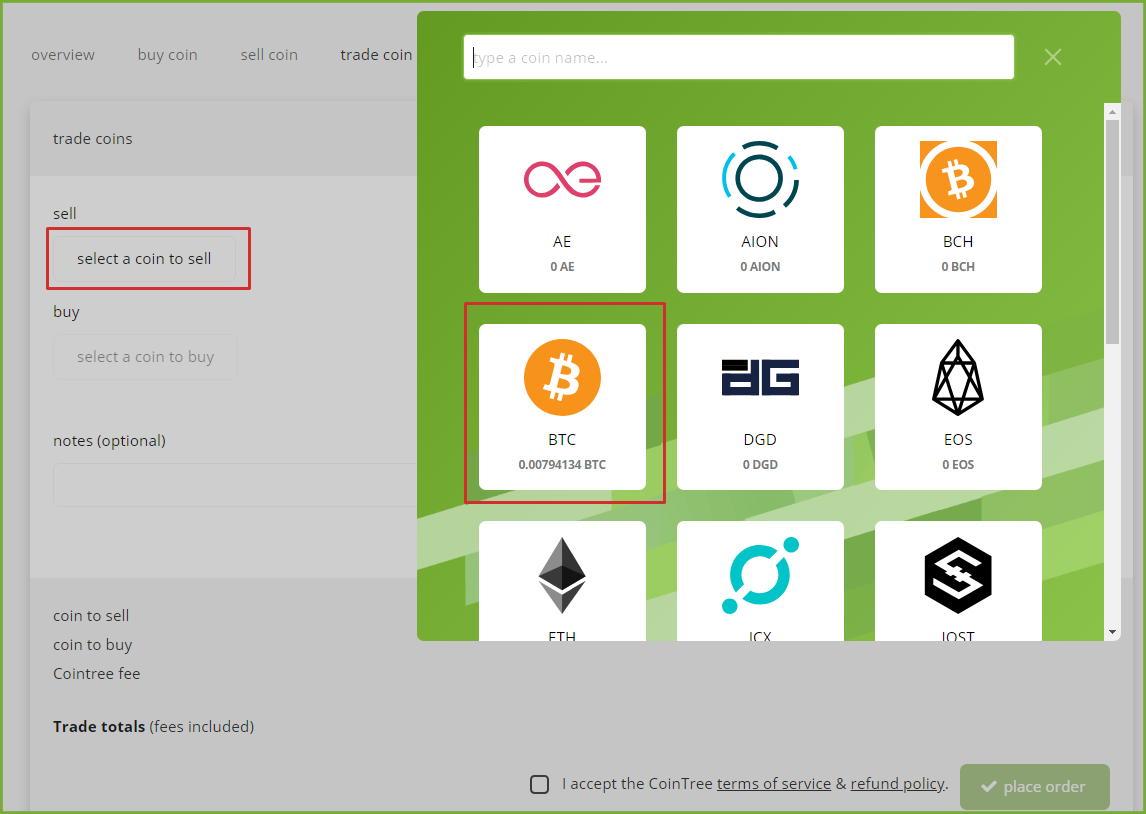This screenshot has height=814, width=1146.
Task: Open the overview tab
Action: click(63, 55)
